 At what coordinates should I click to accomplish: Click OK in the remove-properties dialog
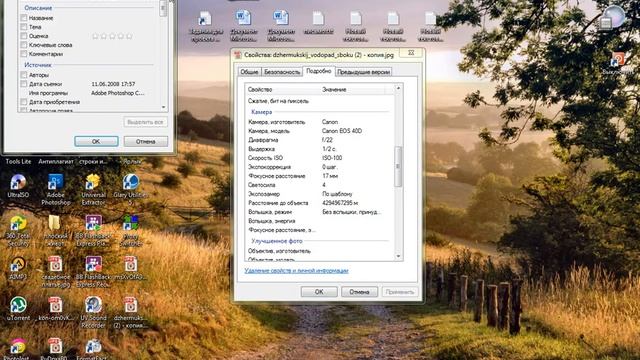(x=96, y=142)
